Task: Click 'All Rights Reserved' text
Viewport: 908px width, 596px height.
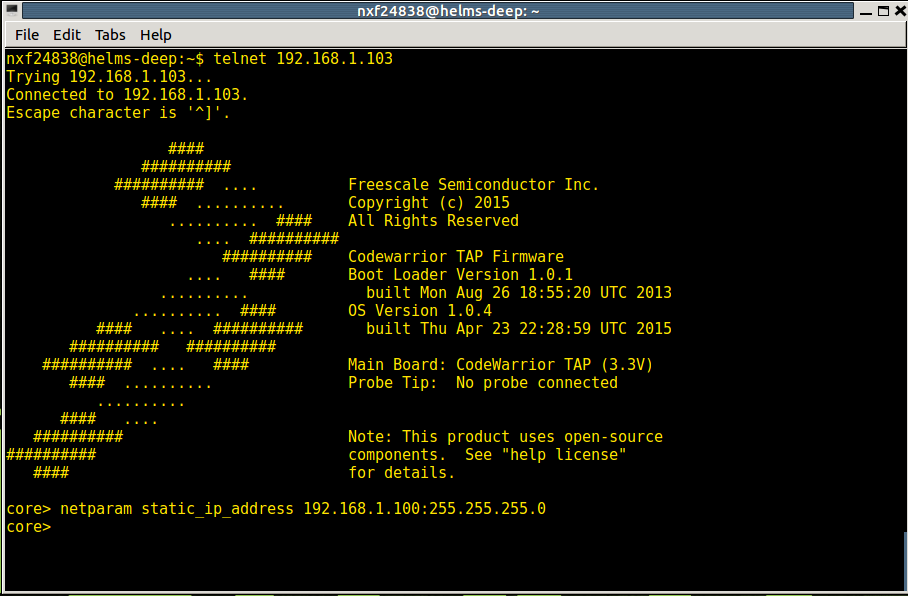Action: click(x=433, y=221)
